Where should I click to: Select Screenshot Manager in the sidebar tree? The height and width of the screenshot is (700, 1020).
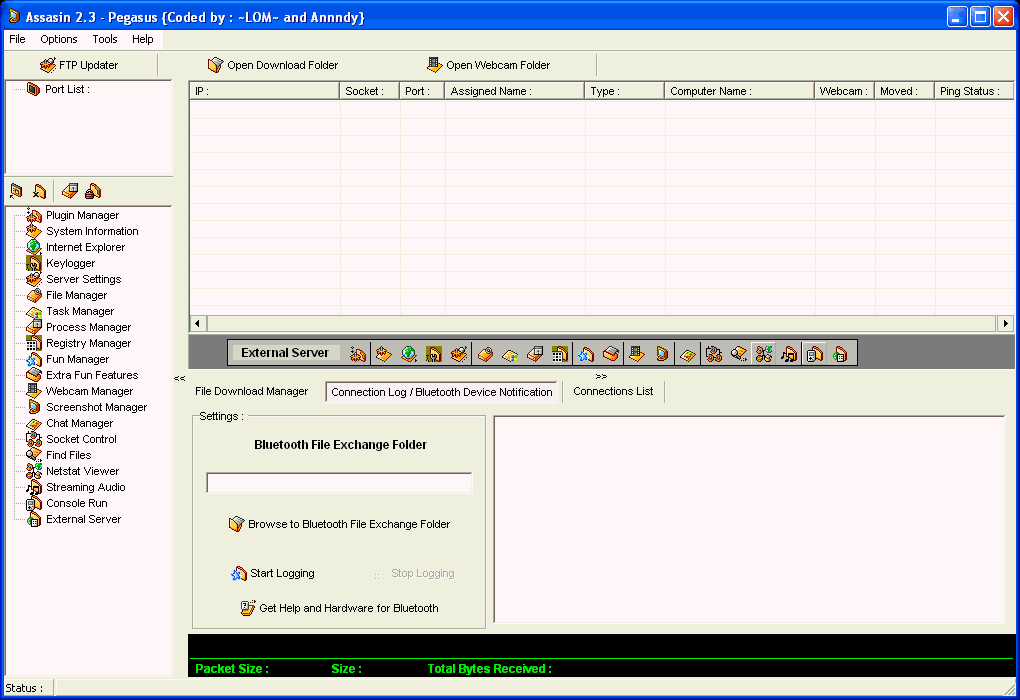96,407
